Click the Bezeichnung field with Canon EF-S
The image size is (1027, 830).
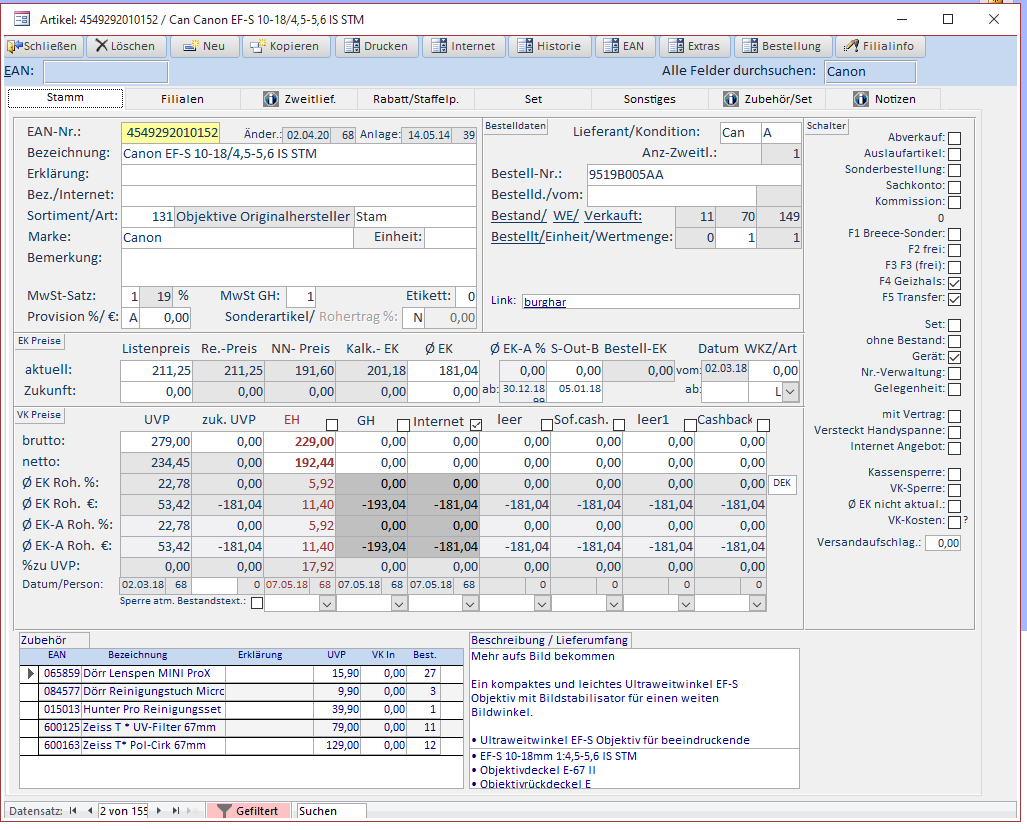[299, 154]
